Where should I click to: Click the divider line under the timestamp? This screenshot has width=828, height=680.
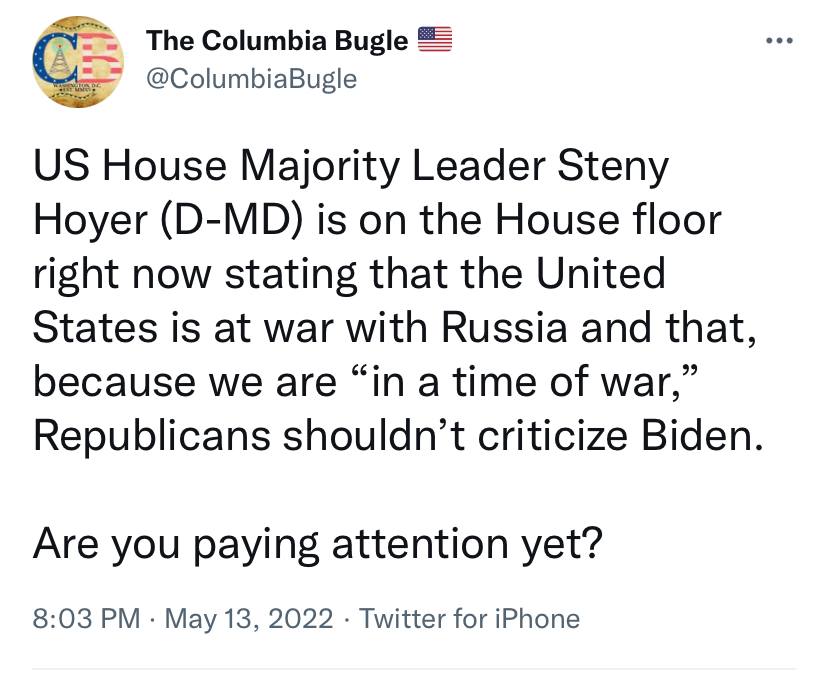click(x=413, y=669)
